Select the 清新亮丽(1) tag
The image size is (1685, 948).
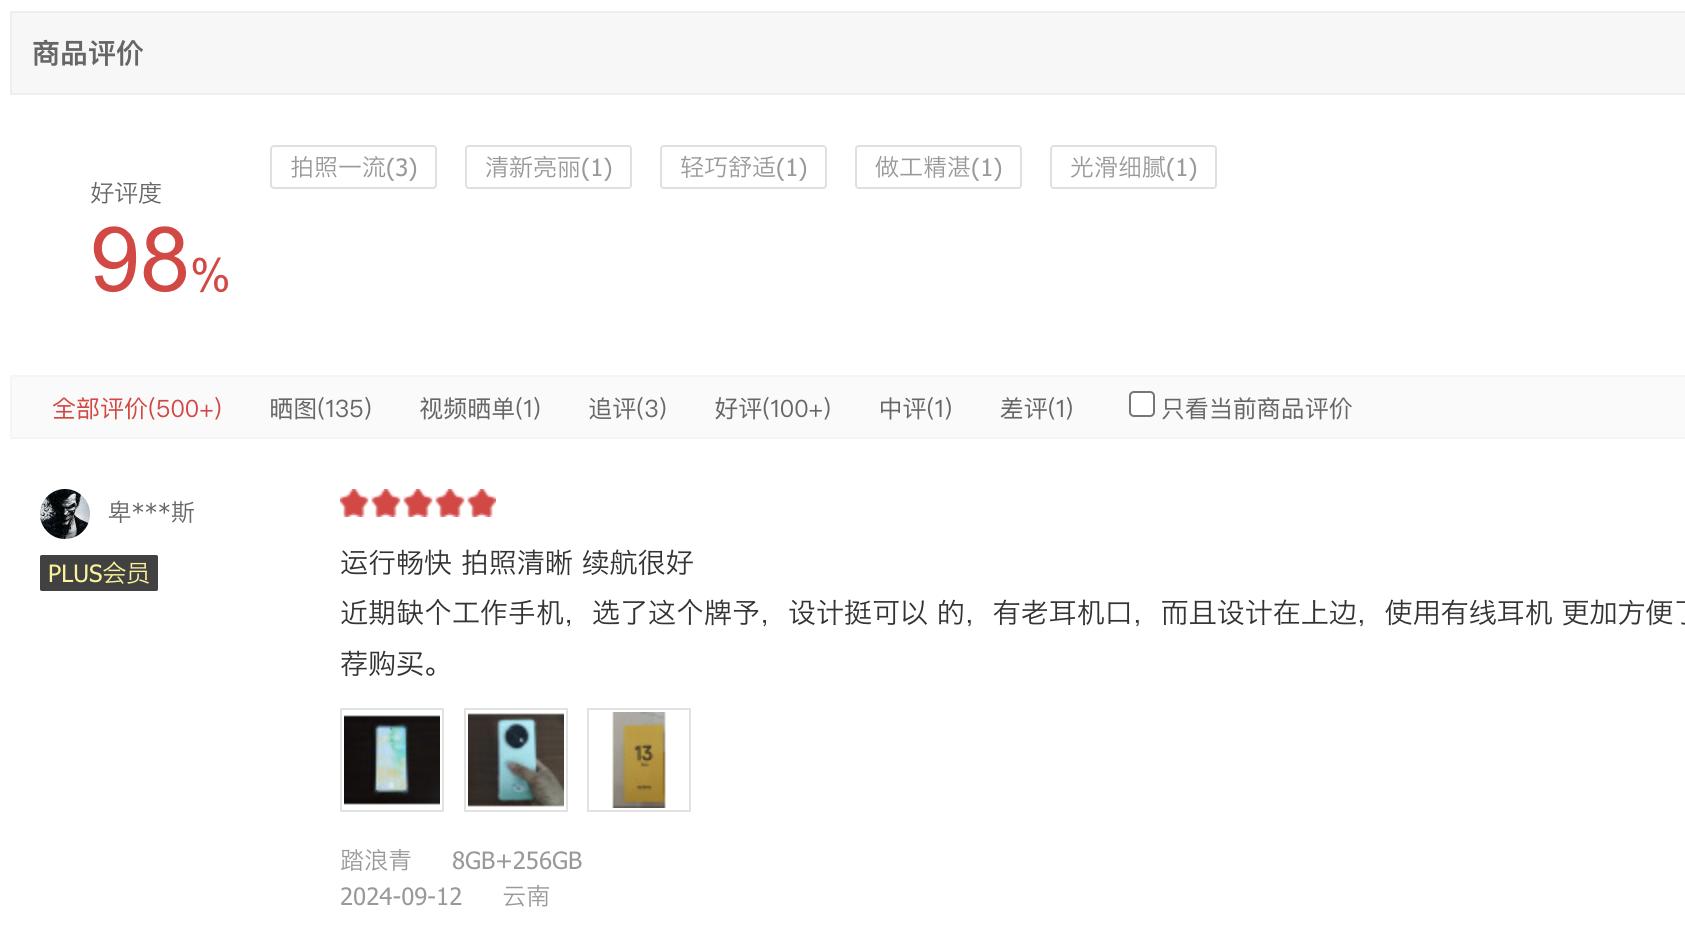click(x=548, y=167)
